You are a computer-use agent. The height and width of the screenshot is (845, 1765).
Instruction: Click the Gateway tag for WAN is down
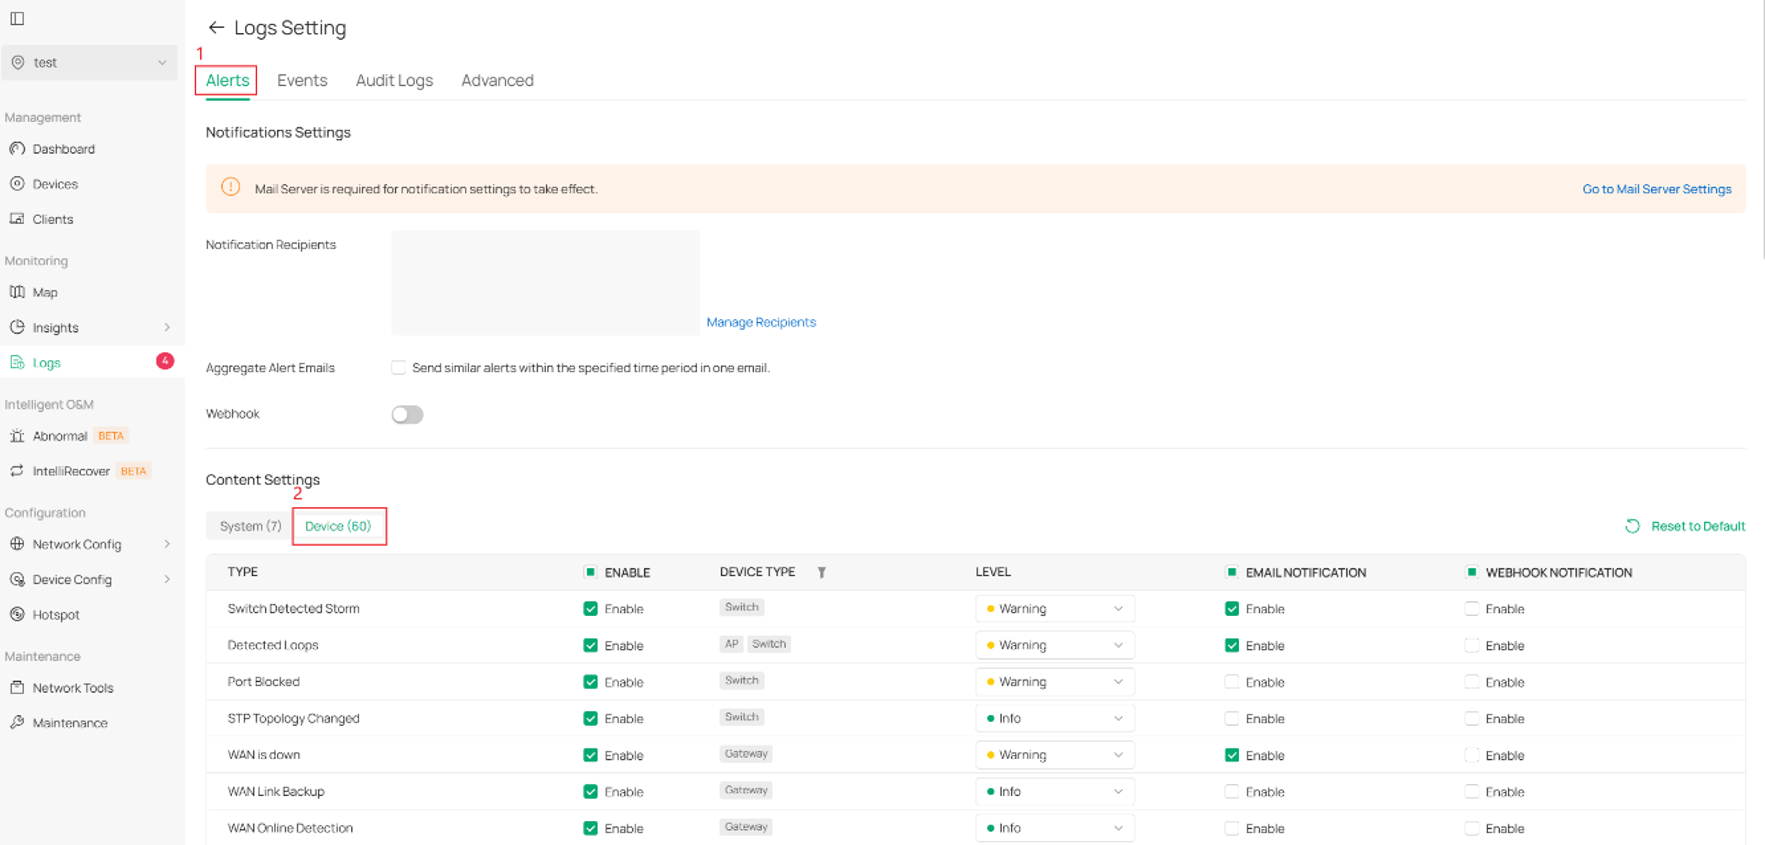746,754
